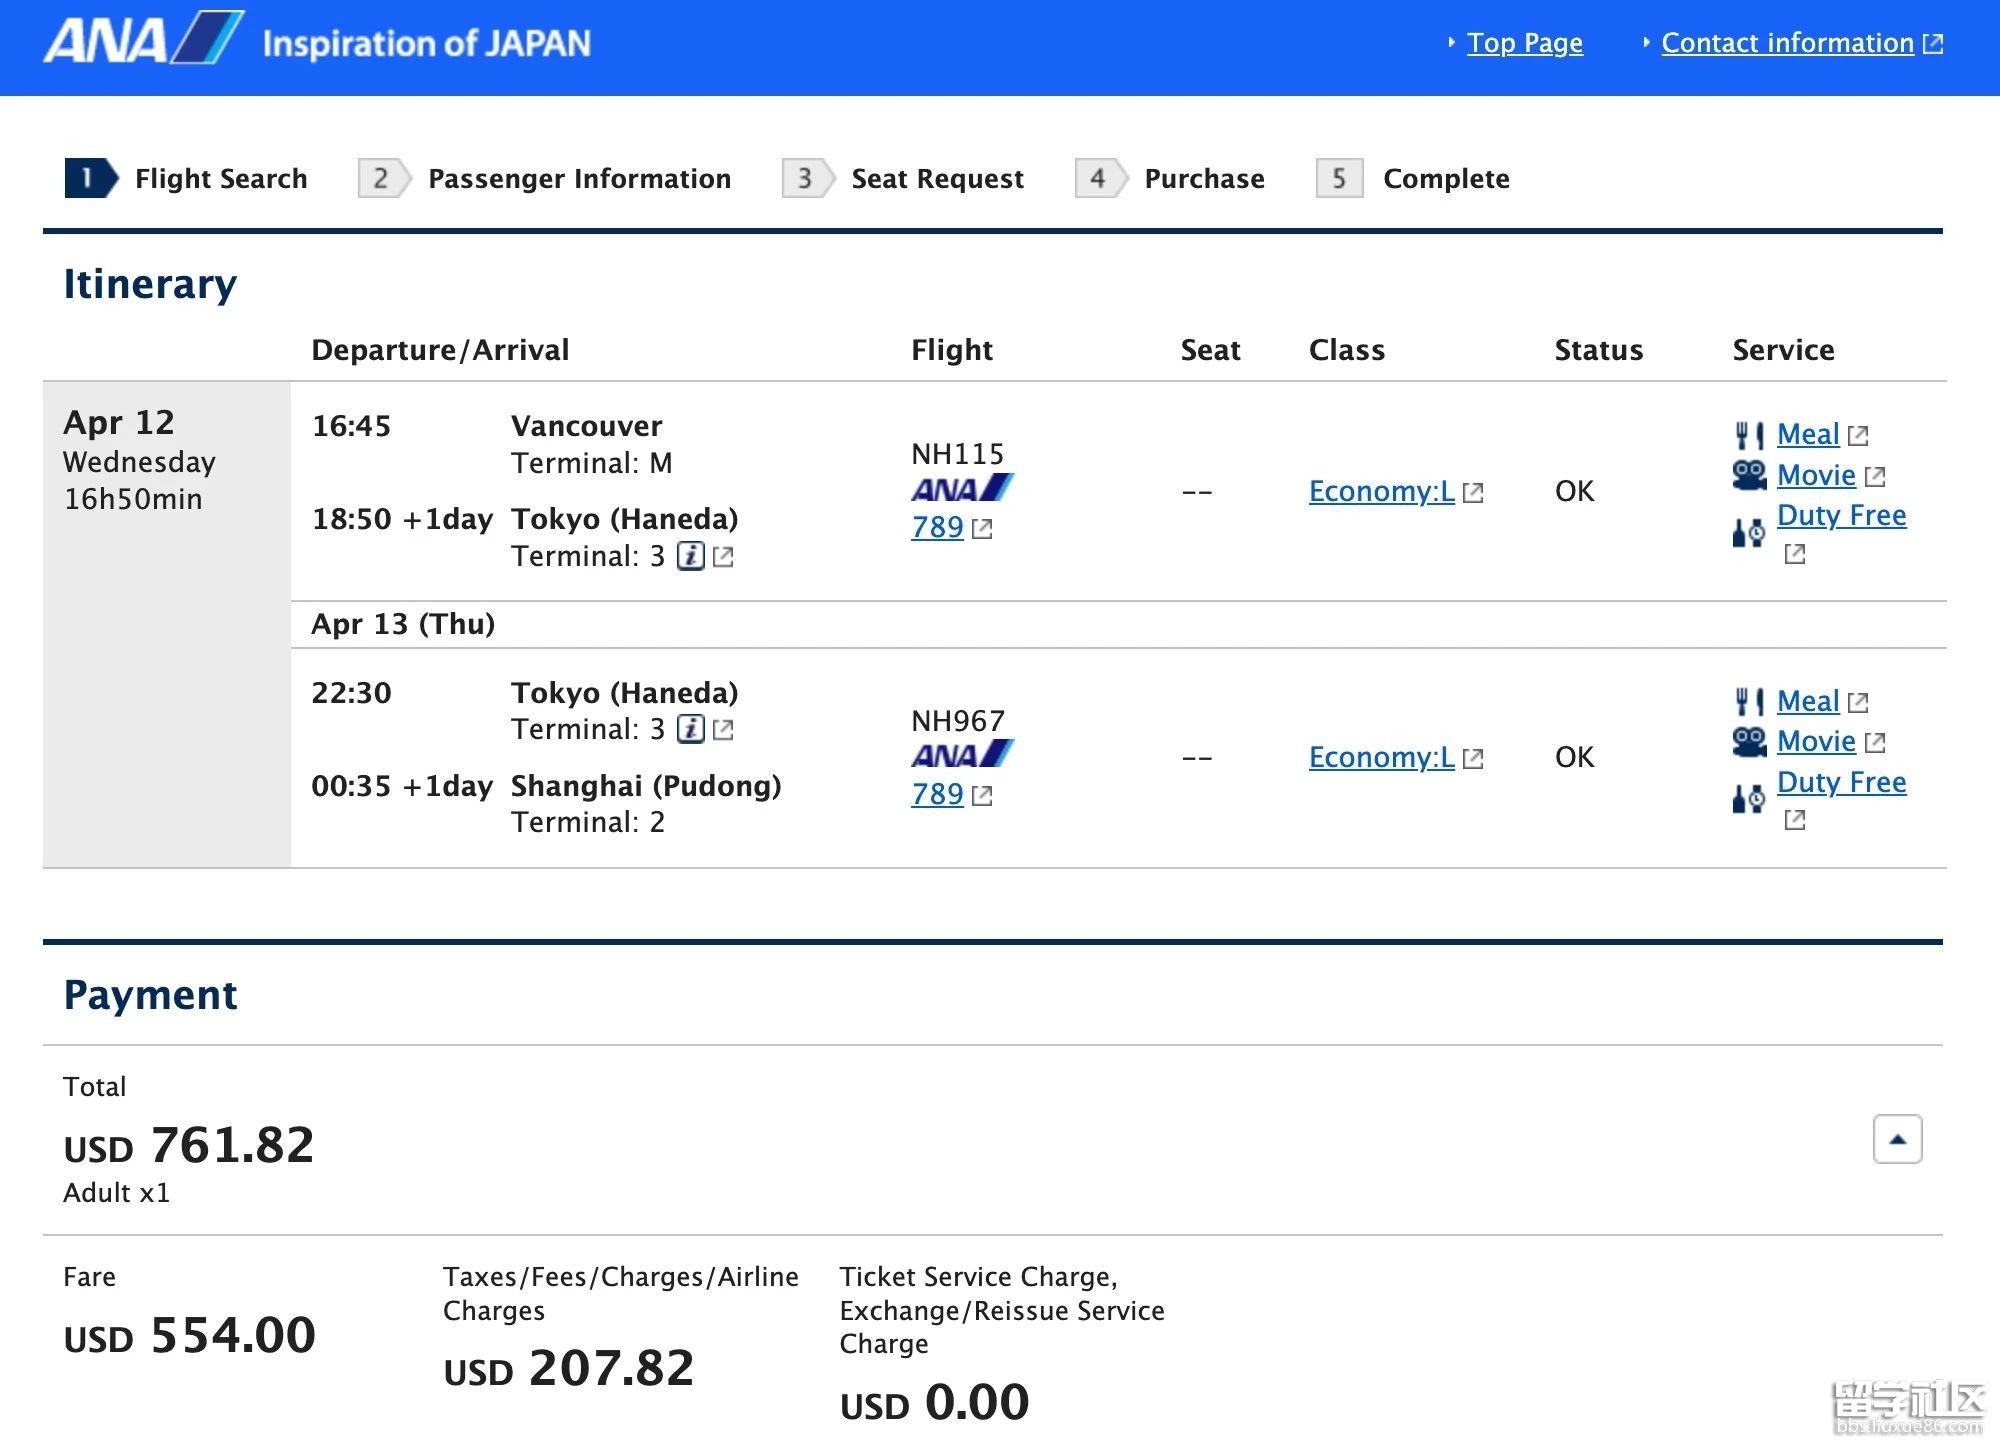
Task: Click external-link icon below NH967 Duty Free
Action: 1795,820
